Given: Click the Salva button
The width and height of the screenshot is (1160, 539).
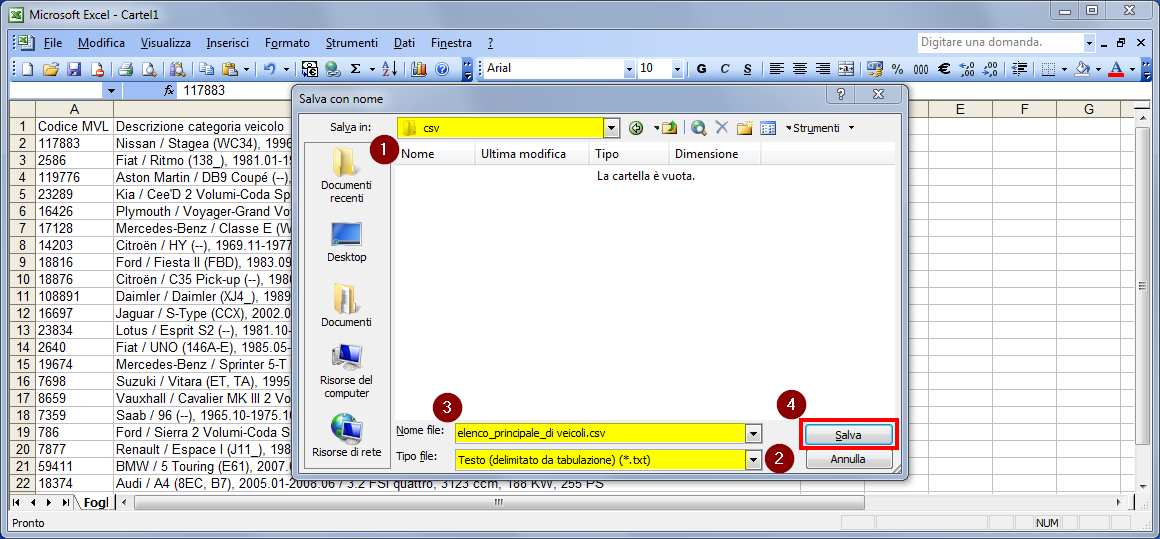Looking at the screenshot, I should click(849, 435).
